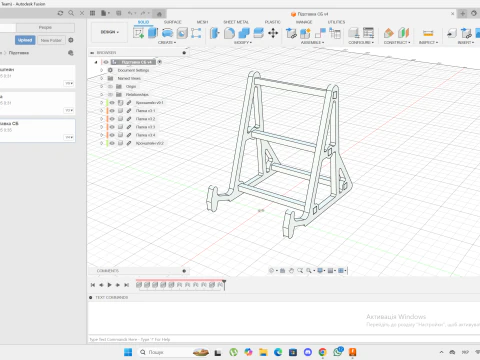480x360 pixels.
Task: Hide the first green-marked component
Action: tap(112, 103)
